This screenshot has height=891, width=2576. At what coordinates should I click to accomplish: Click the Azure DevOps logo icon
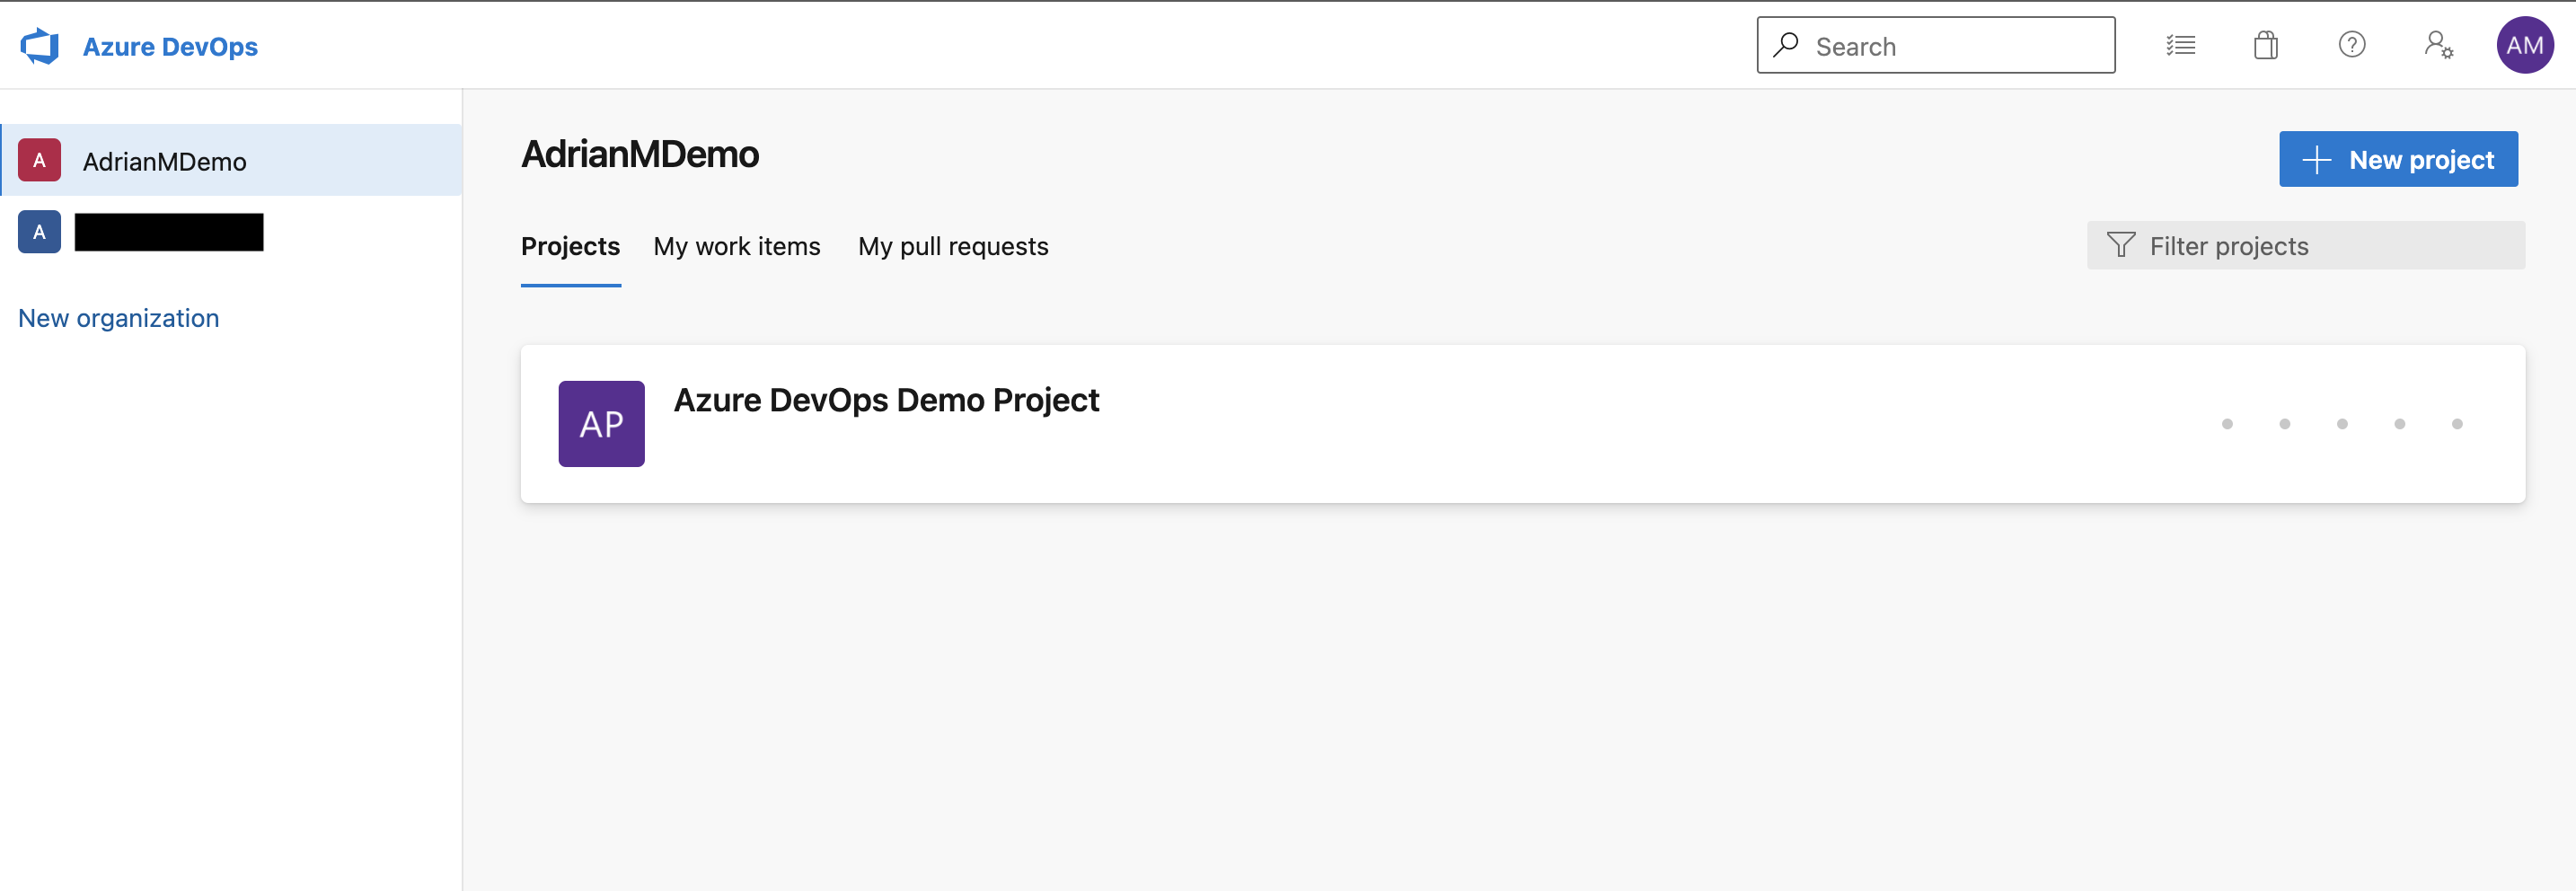pyautogui.click(x=40, y=46)
